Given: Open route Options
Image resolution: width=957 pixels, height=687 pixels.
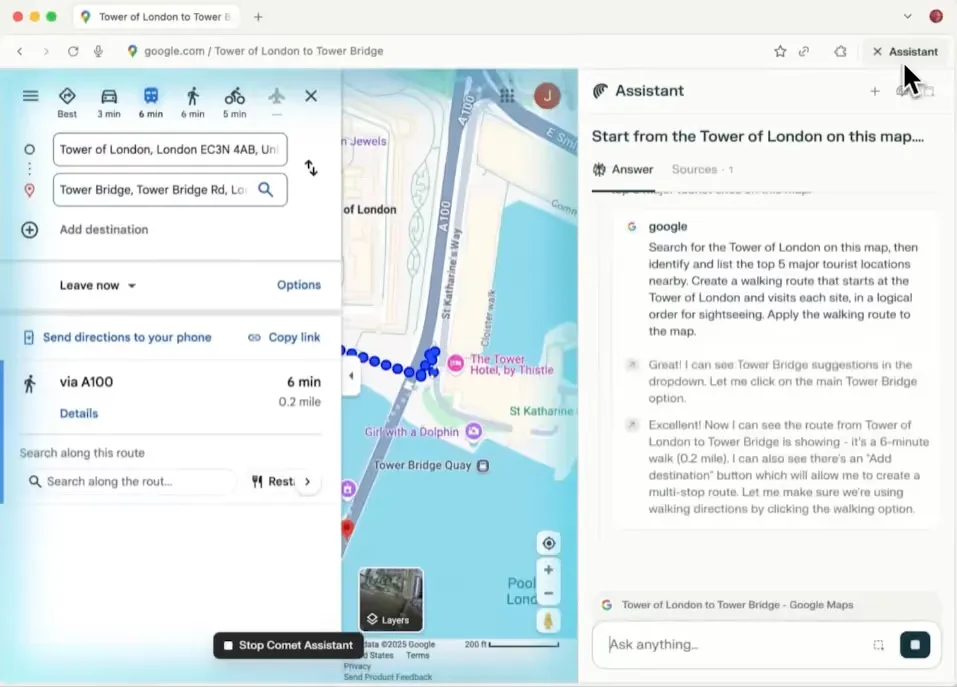Looking at the screenshot, I should (x=298, y=285).
